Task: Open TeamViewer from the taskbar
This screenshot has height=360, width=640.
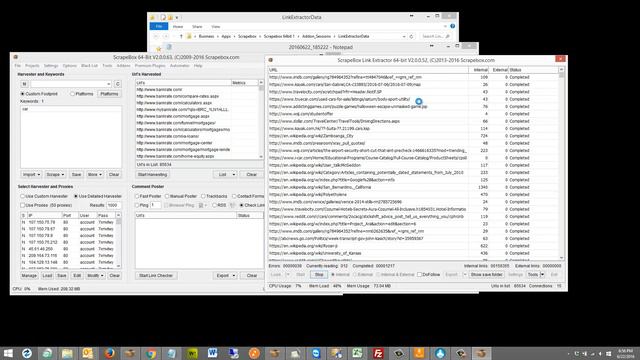Action: tap(316, 353)
